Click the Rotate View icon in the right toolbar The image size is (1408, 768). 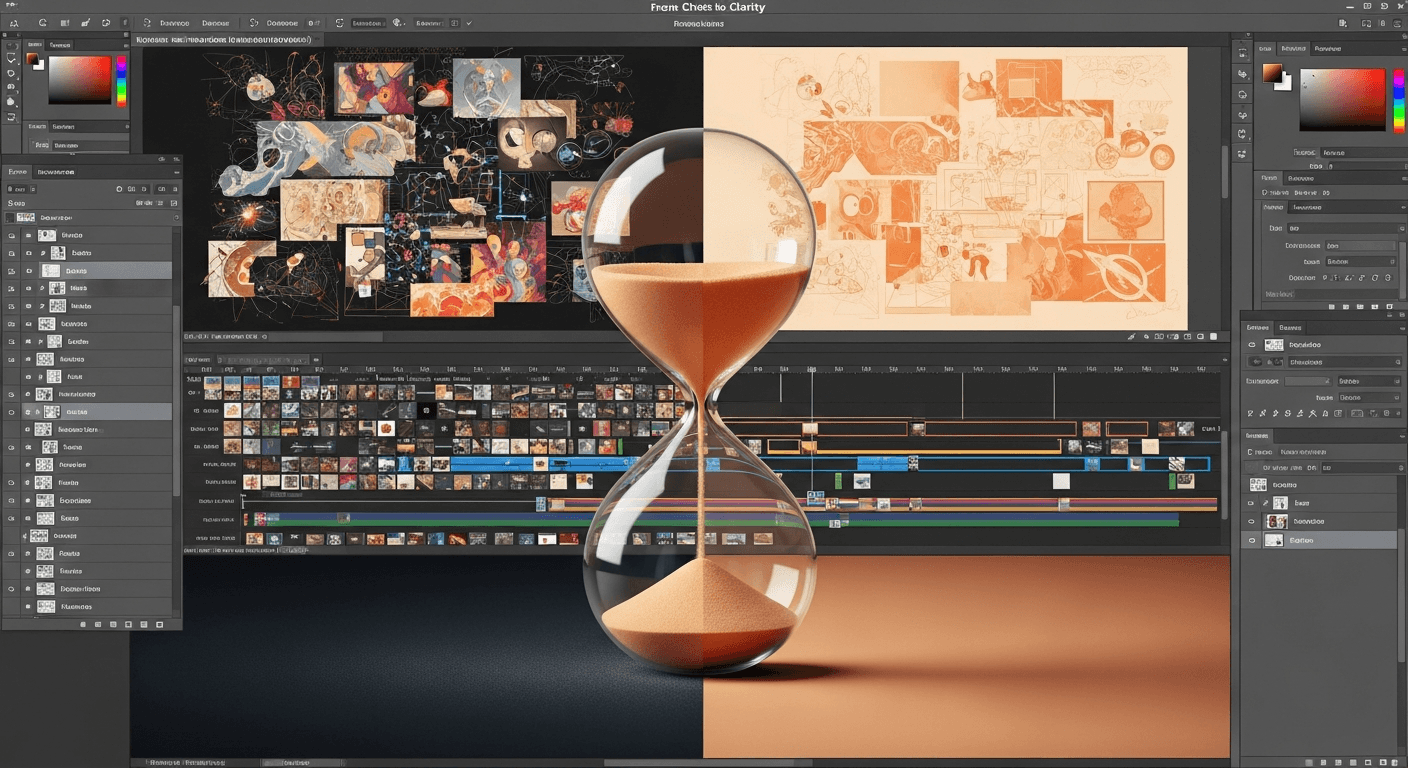(1243, 135)
